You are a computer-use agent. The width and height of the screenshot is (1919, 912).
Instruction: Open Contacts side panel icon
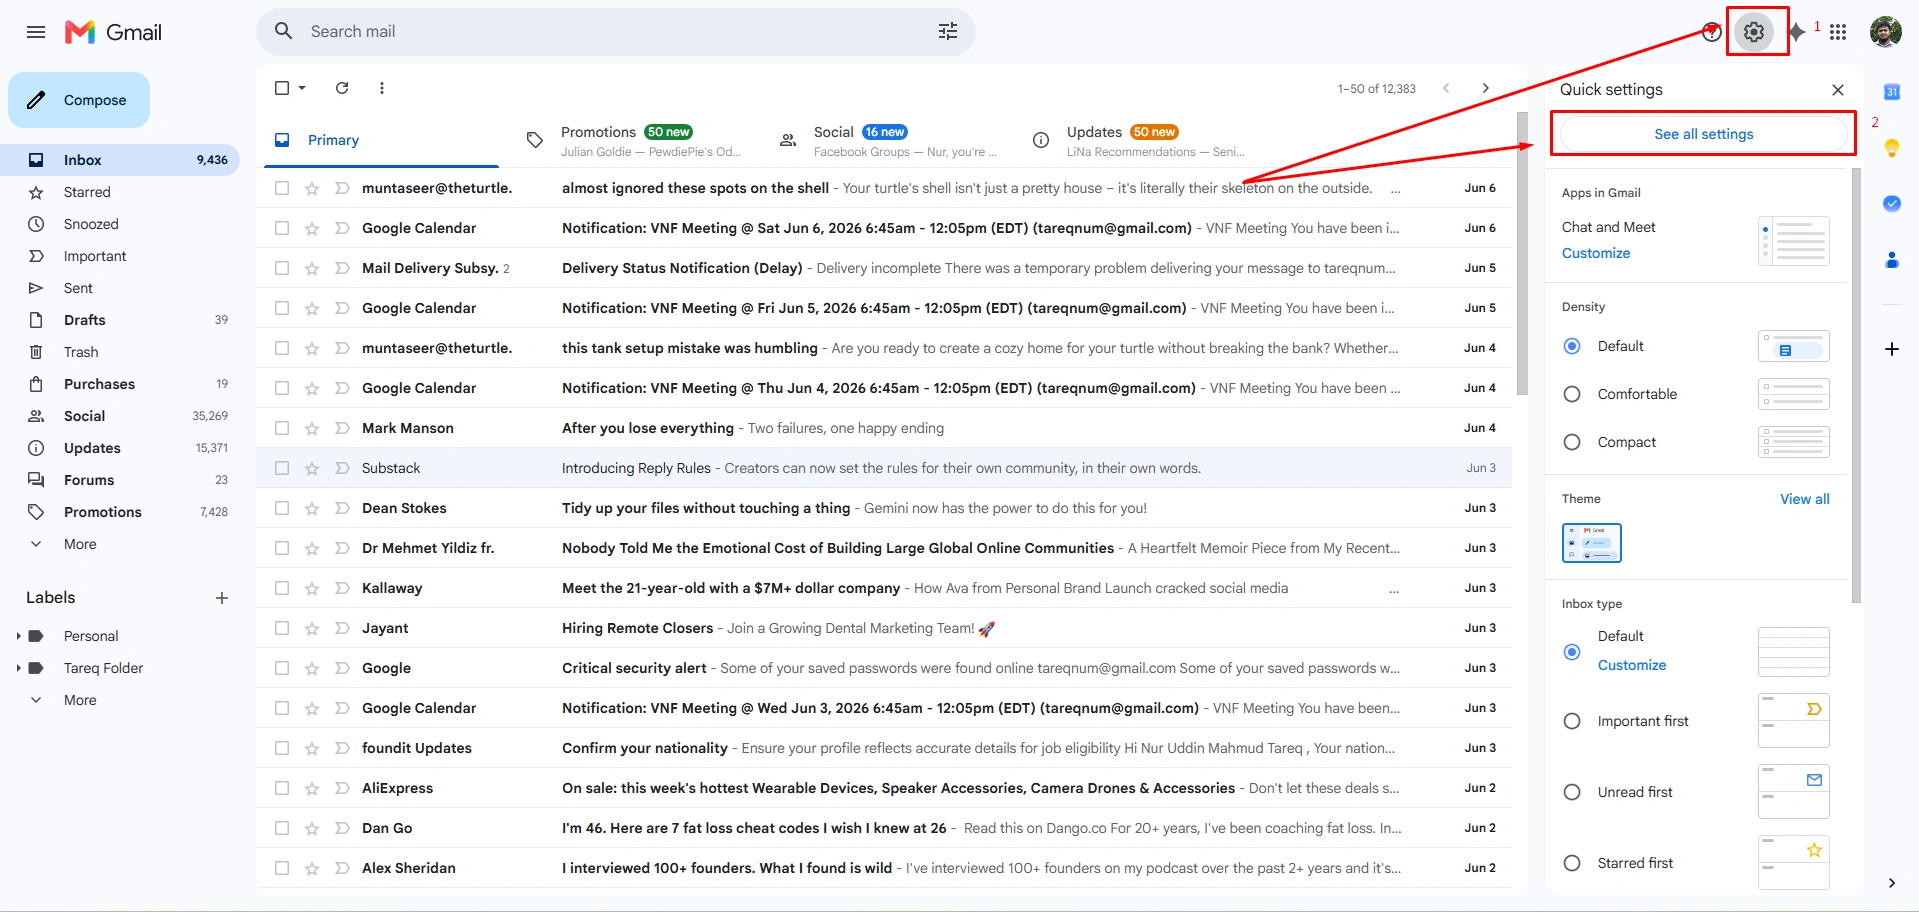click(x=1892, y=260)
